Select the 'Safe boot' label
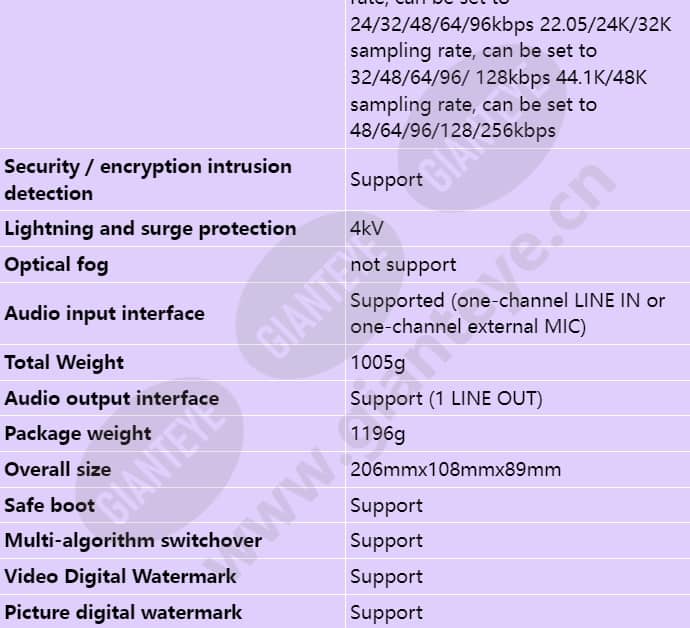 tap(50, 505)
